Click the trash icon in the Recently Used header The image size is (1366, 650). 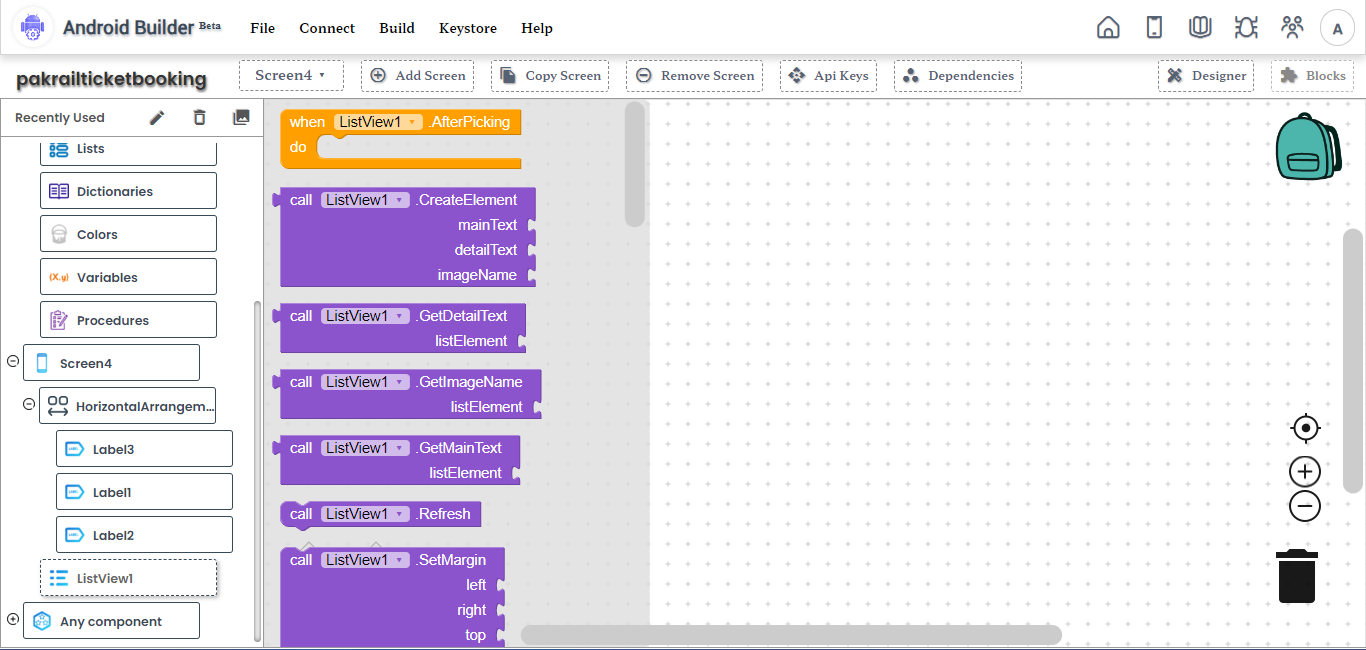coord(199,117)
